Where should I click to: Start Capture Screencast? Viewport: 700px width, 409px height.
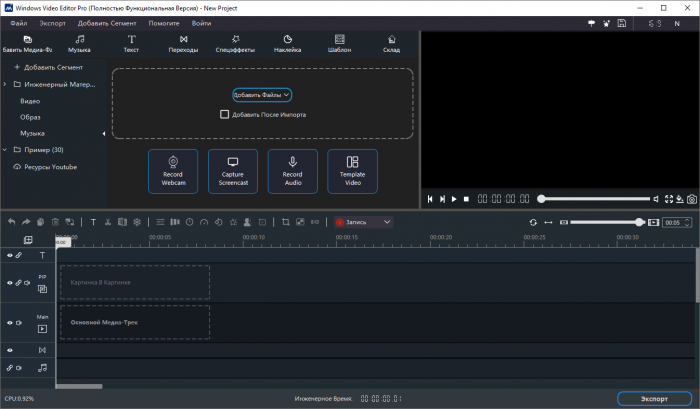[x=232, y=171]
